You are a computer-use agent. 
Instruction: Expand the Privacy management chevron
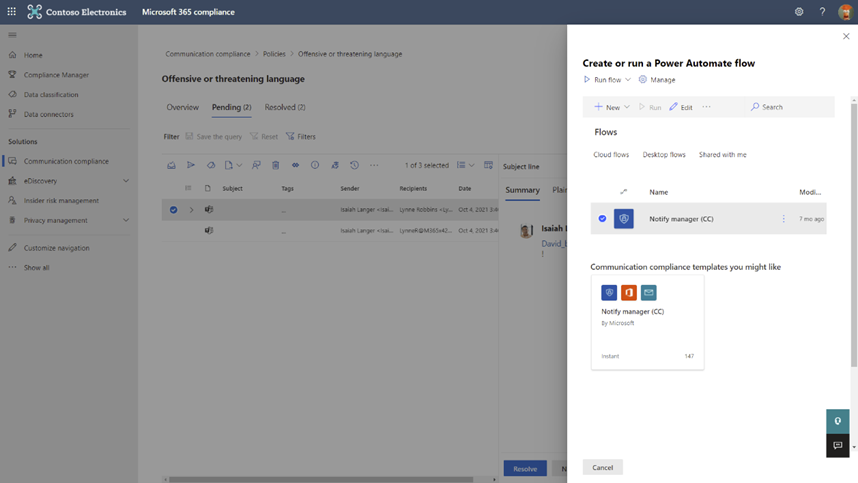(126, 220)
